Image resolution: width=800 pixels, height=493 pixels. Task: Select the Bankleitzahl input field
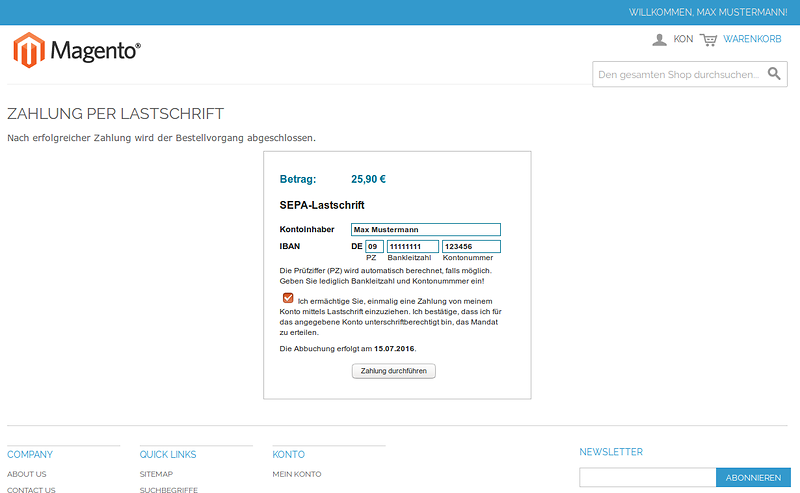(x=412, y=246)
